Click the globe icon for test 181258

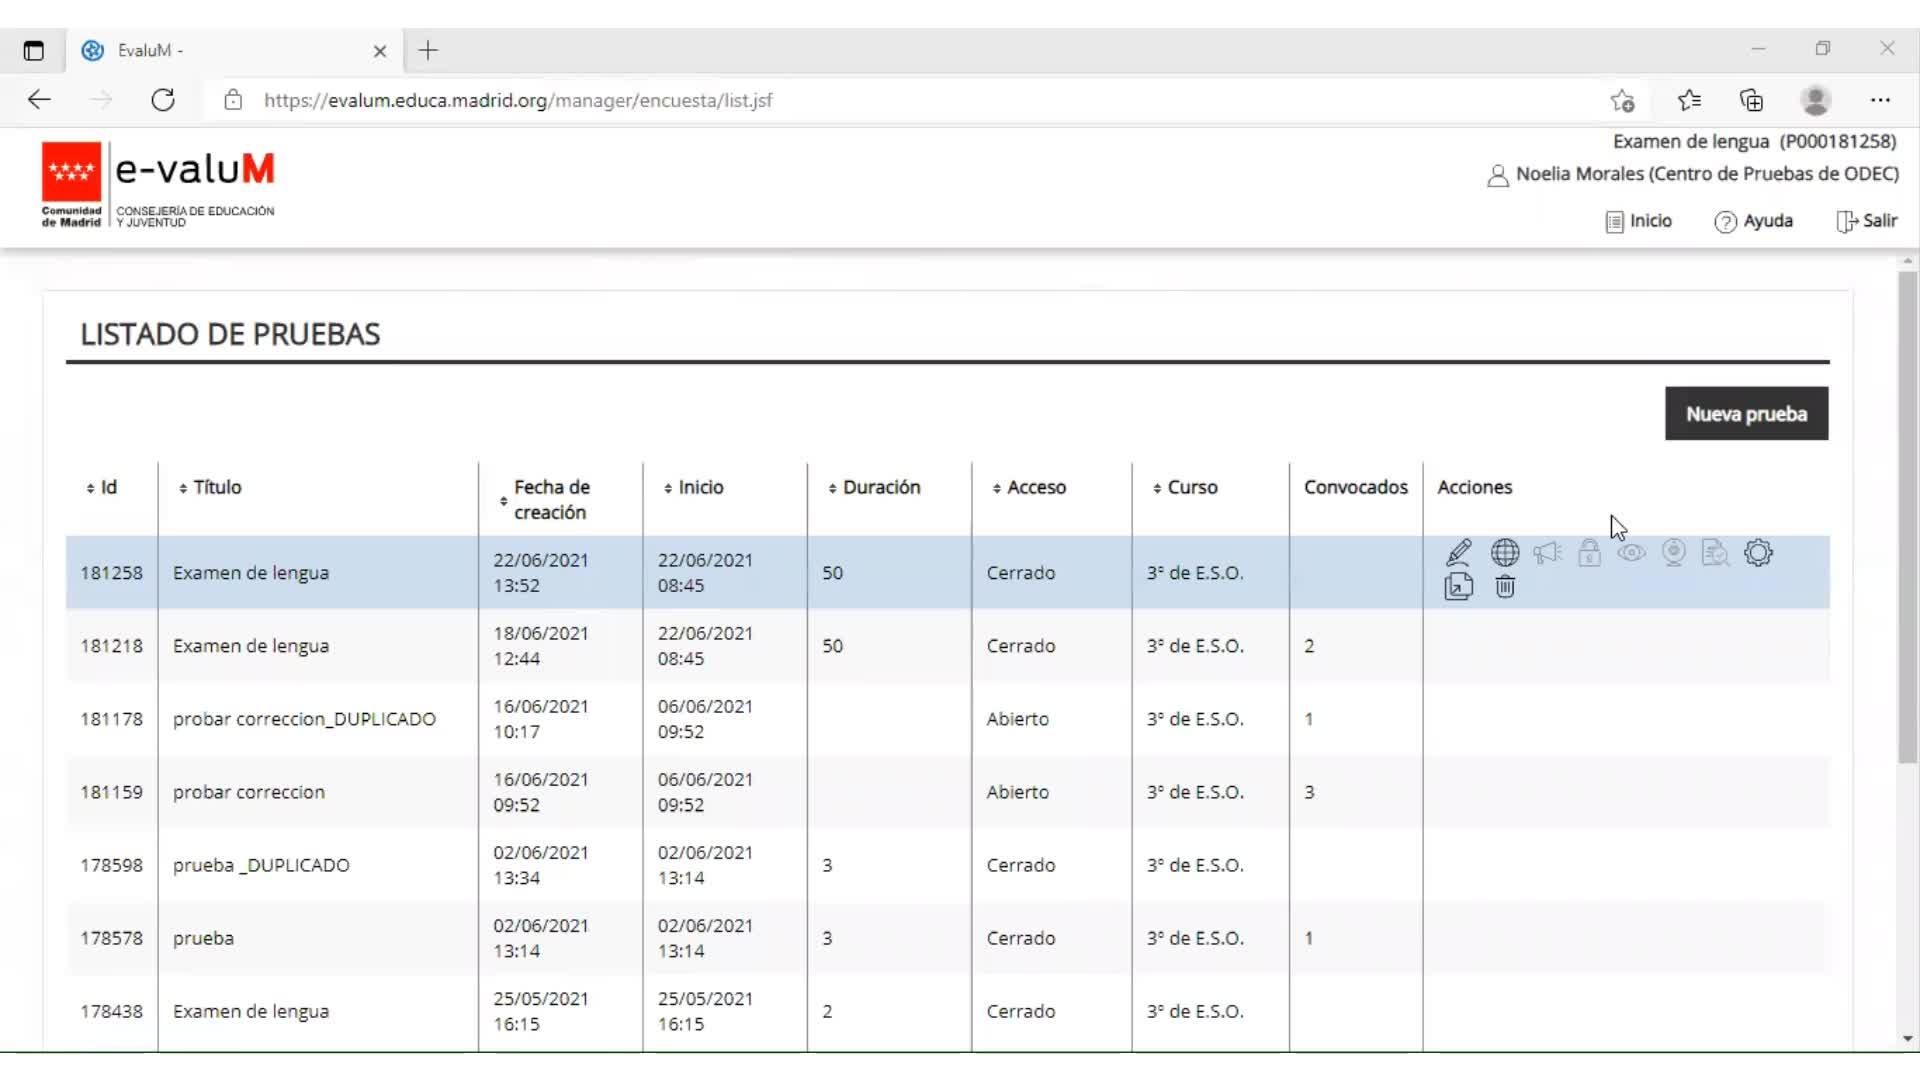pos(1504,553)
